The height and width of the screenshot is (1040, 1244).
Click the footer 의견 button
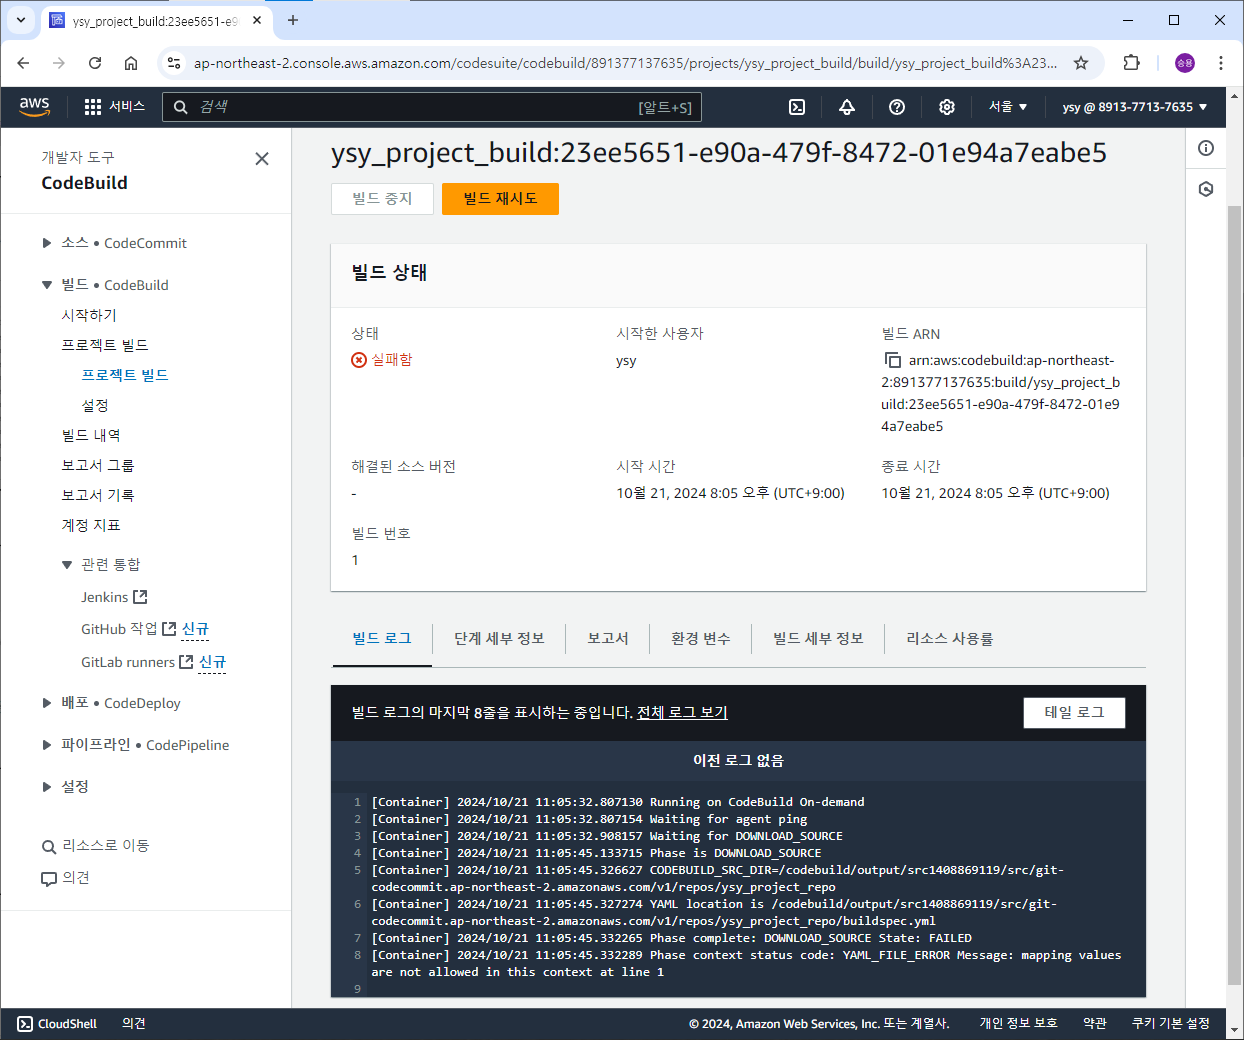(134, 1024)
